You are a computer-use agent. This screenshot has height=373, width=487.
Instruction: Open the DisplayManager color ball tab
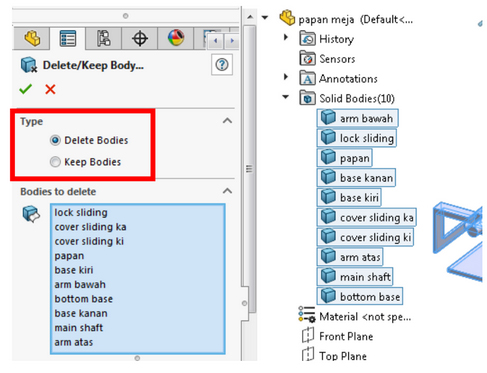176,38
